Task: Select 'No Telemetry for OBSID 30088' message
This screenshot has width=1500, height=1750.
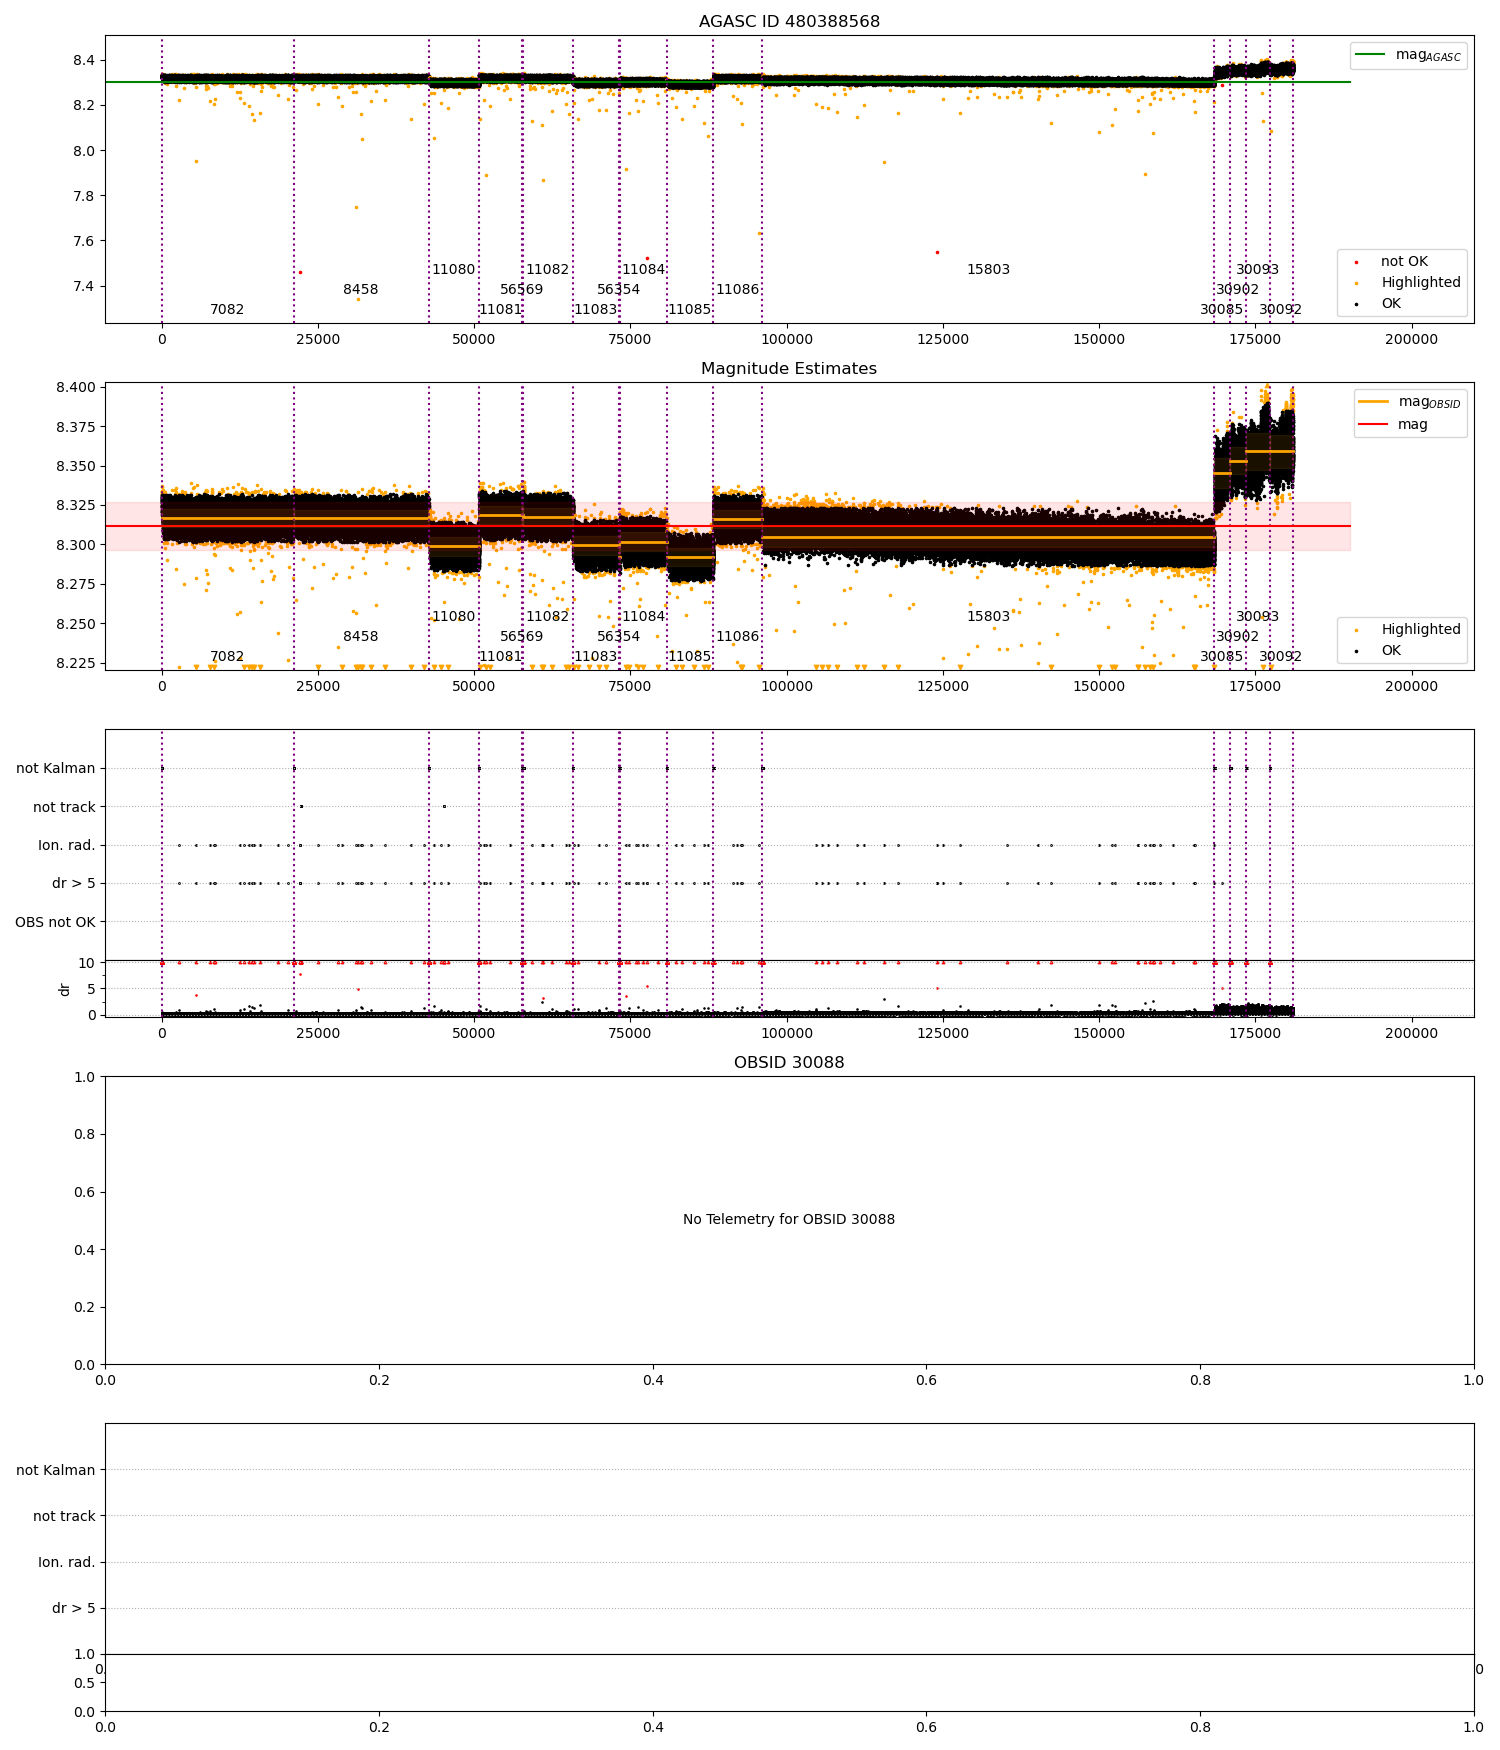Action: [789, 1219]
